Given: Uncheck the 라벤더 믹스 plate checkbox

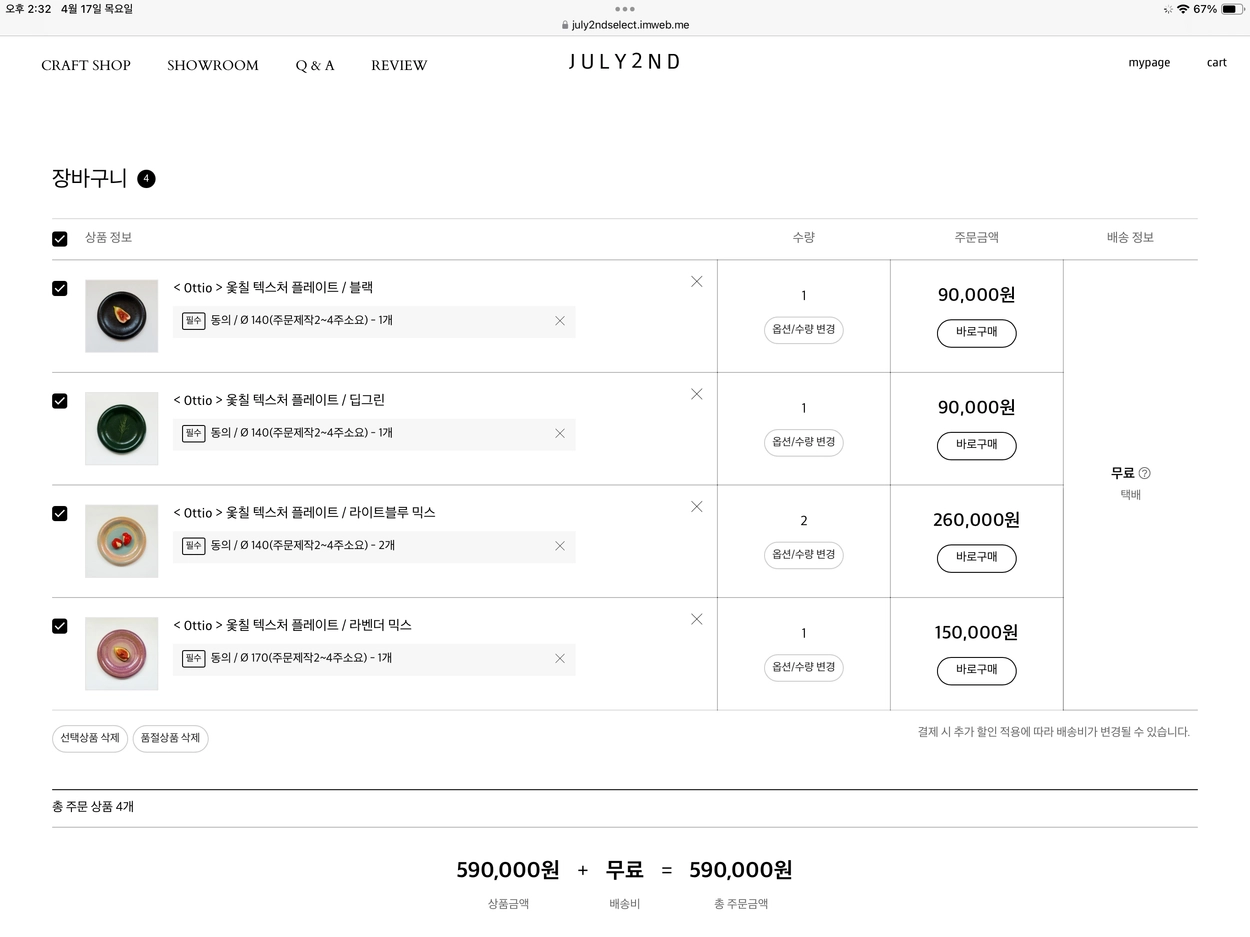Looking at the screenshot, I should tap(60, 626).
